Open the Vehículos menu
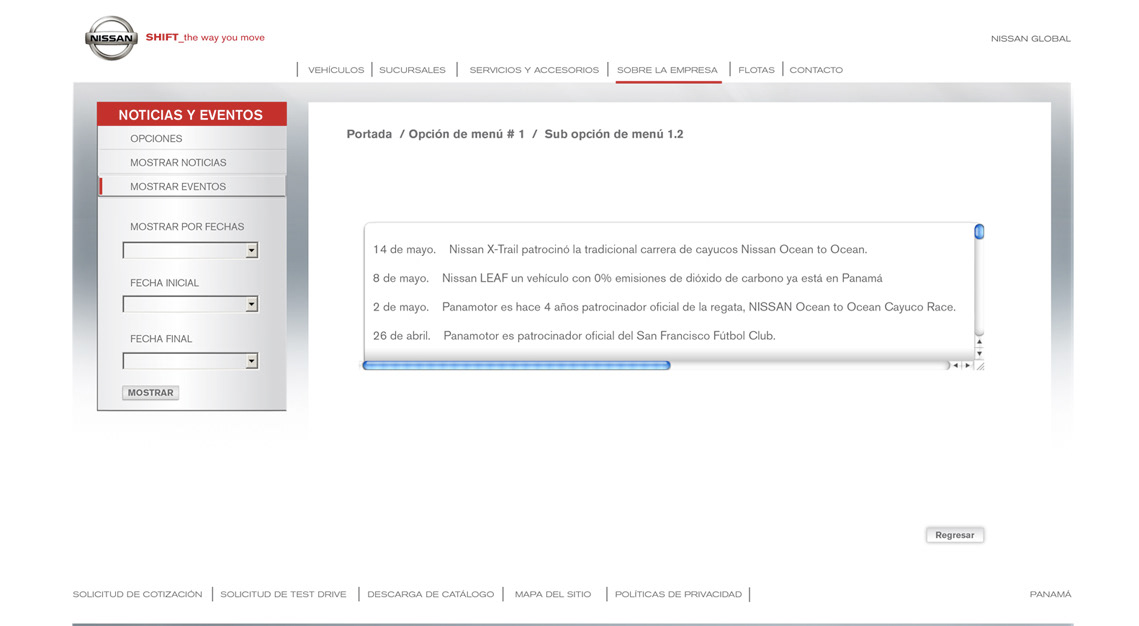Image resolution: width=1139 pixels, height=626 pixels. 336,70
